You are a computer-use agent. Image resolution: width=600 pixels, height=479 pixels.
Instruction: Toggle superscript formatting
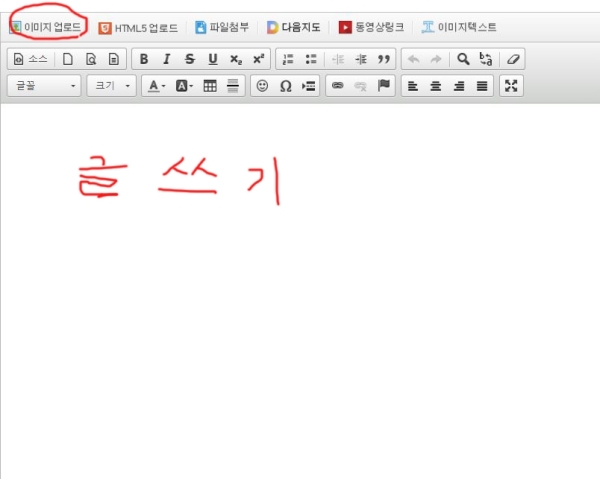259,59
